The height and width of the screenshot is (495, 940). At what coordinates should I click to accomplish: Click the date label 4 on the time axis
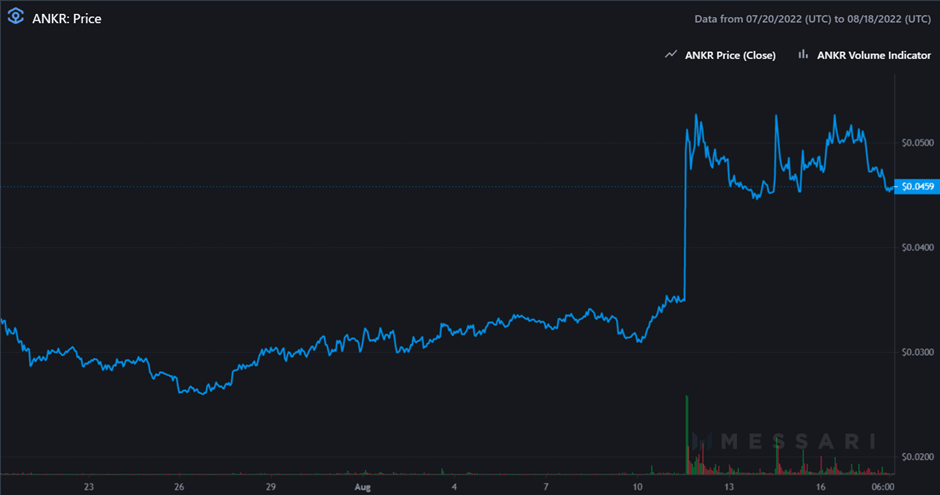(454, 487)
